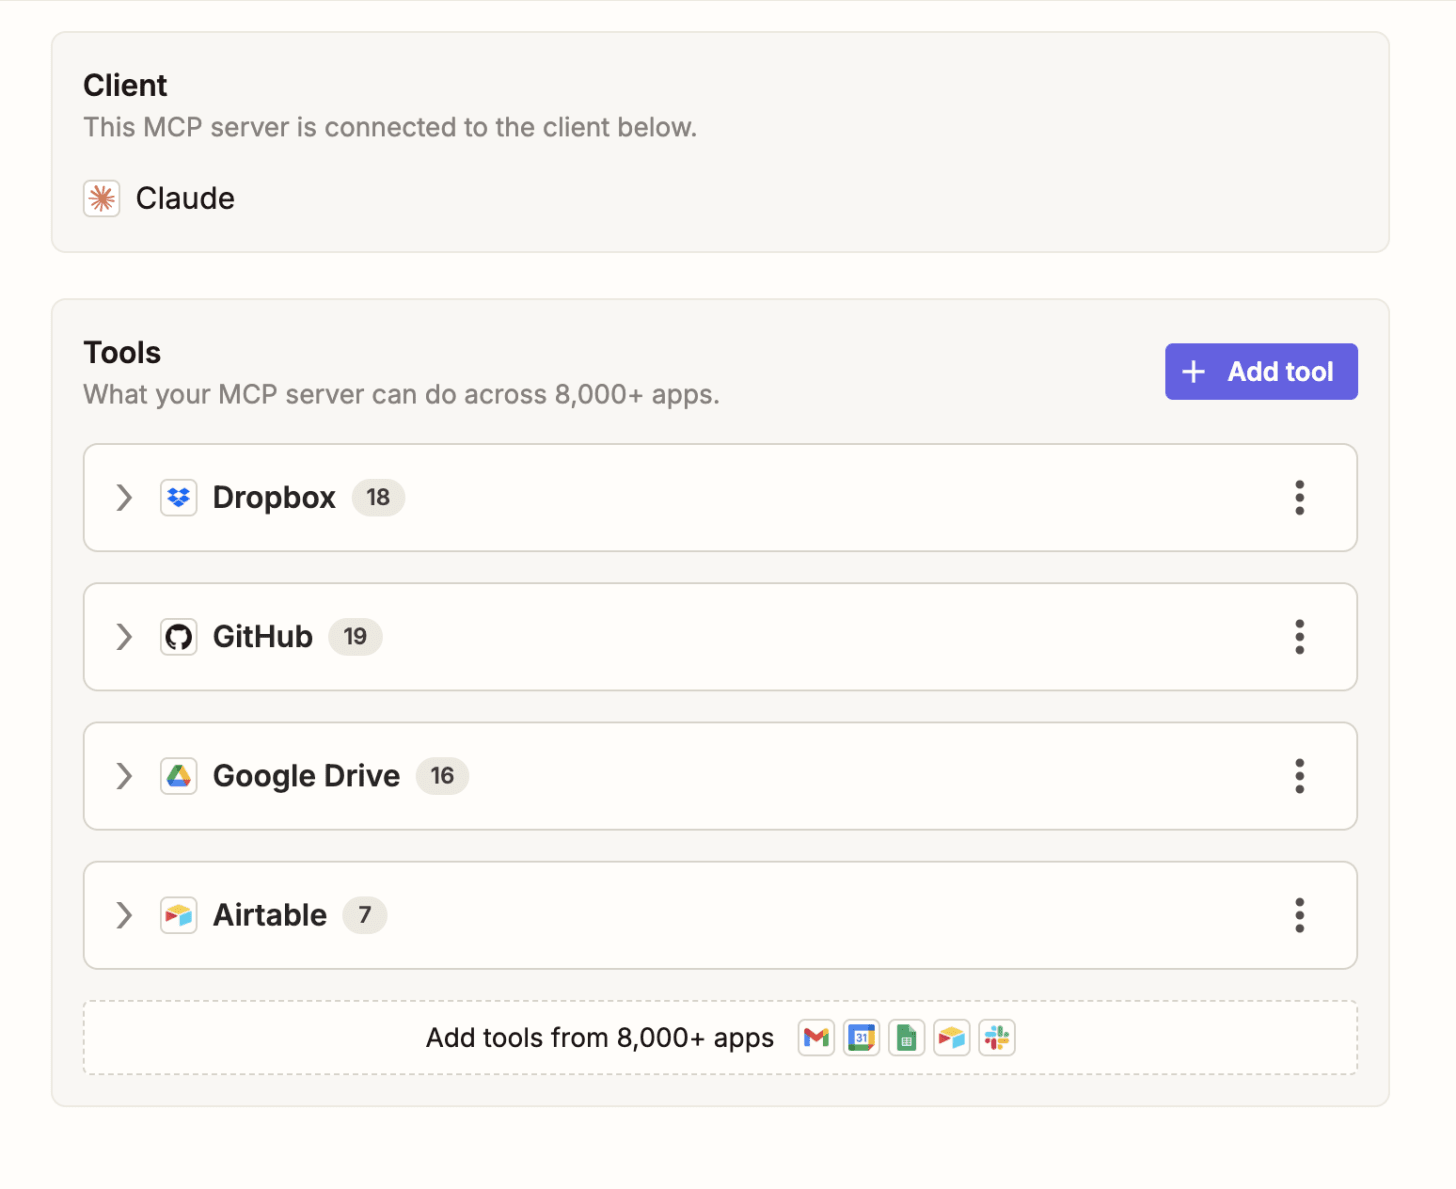Expand the Google Drive tools chevron
The image size is (1456, 1189).
tap(124, 776)
